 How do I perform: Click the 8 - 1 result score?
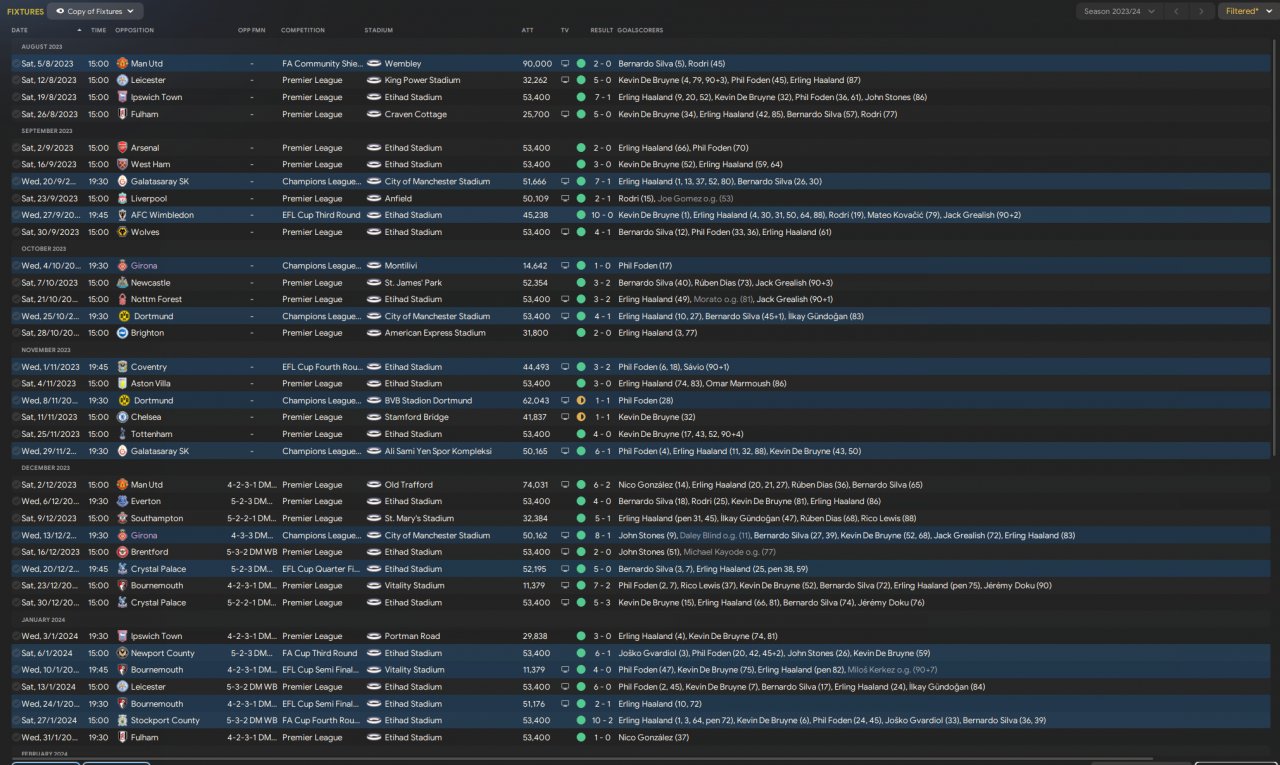(603, 535)
